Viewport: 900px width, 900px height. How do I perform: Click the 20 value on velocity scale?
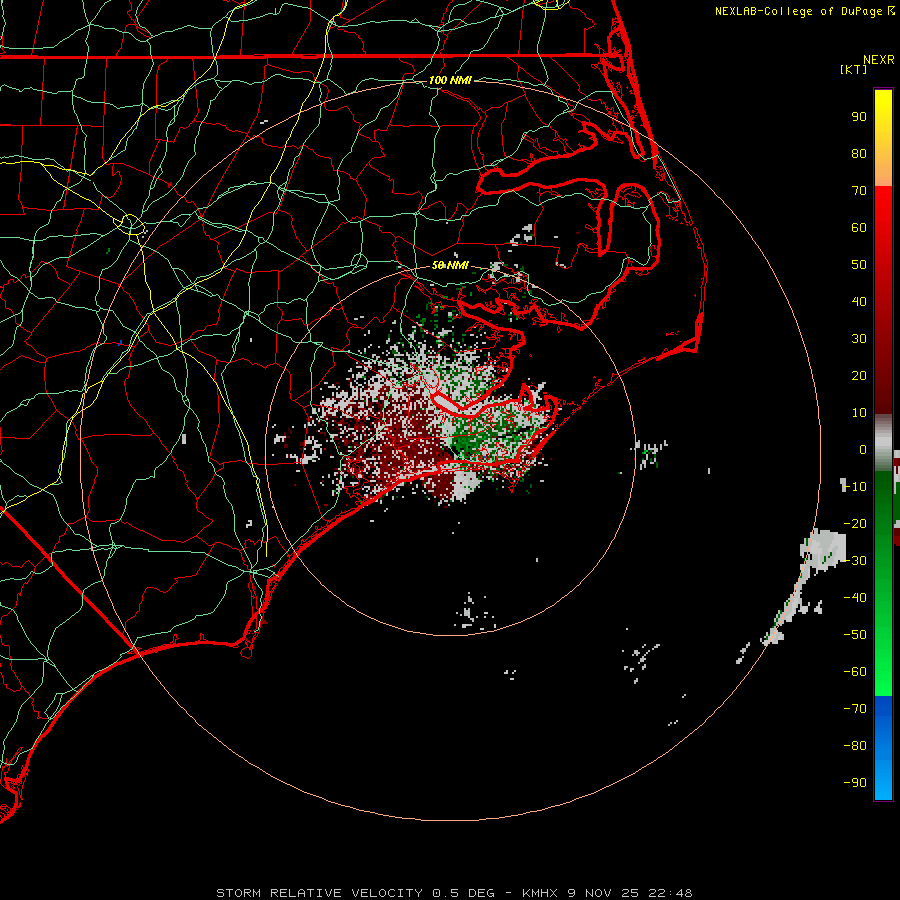(x=859, y=376)
